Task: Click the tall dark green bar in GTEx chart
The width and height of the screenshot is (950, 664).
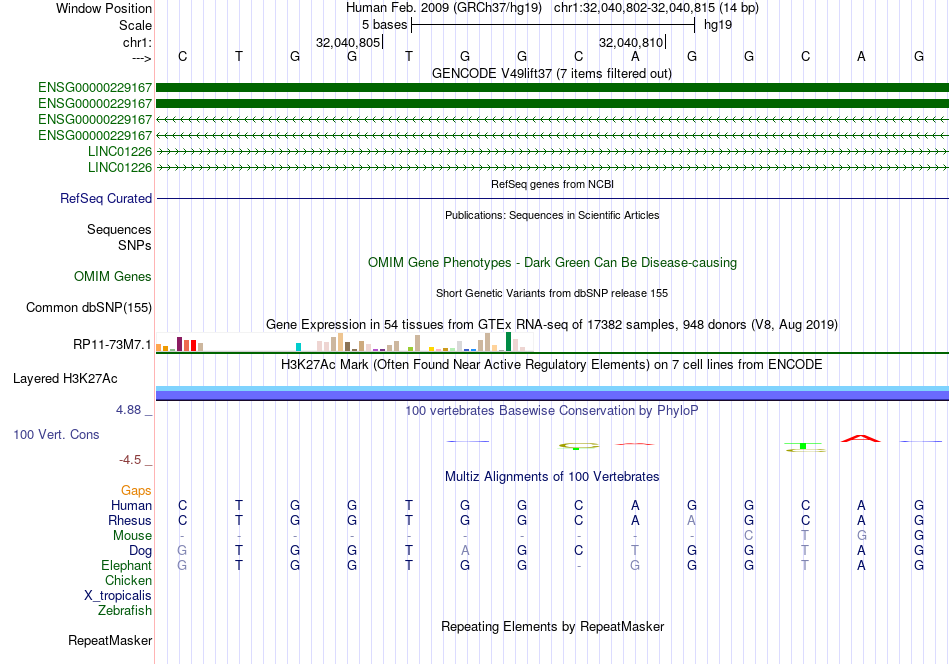Action: [508, 342]
